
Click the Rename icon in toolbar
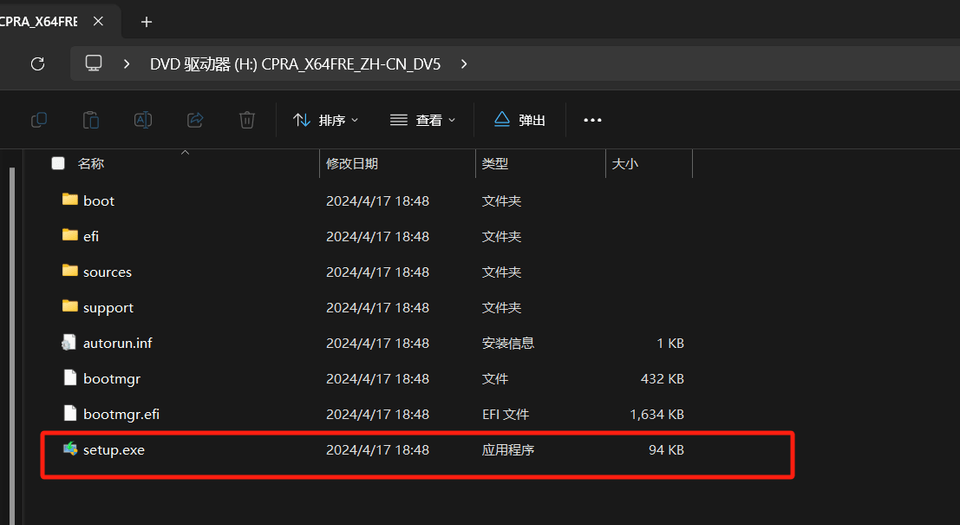tap(143, 120)
